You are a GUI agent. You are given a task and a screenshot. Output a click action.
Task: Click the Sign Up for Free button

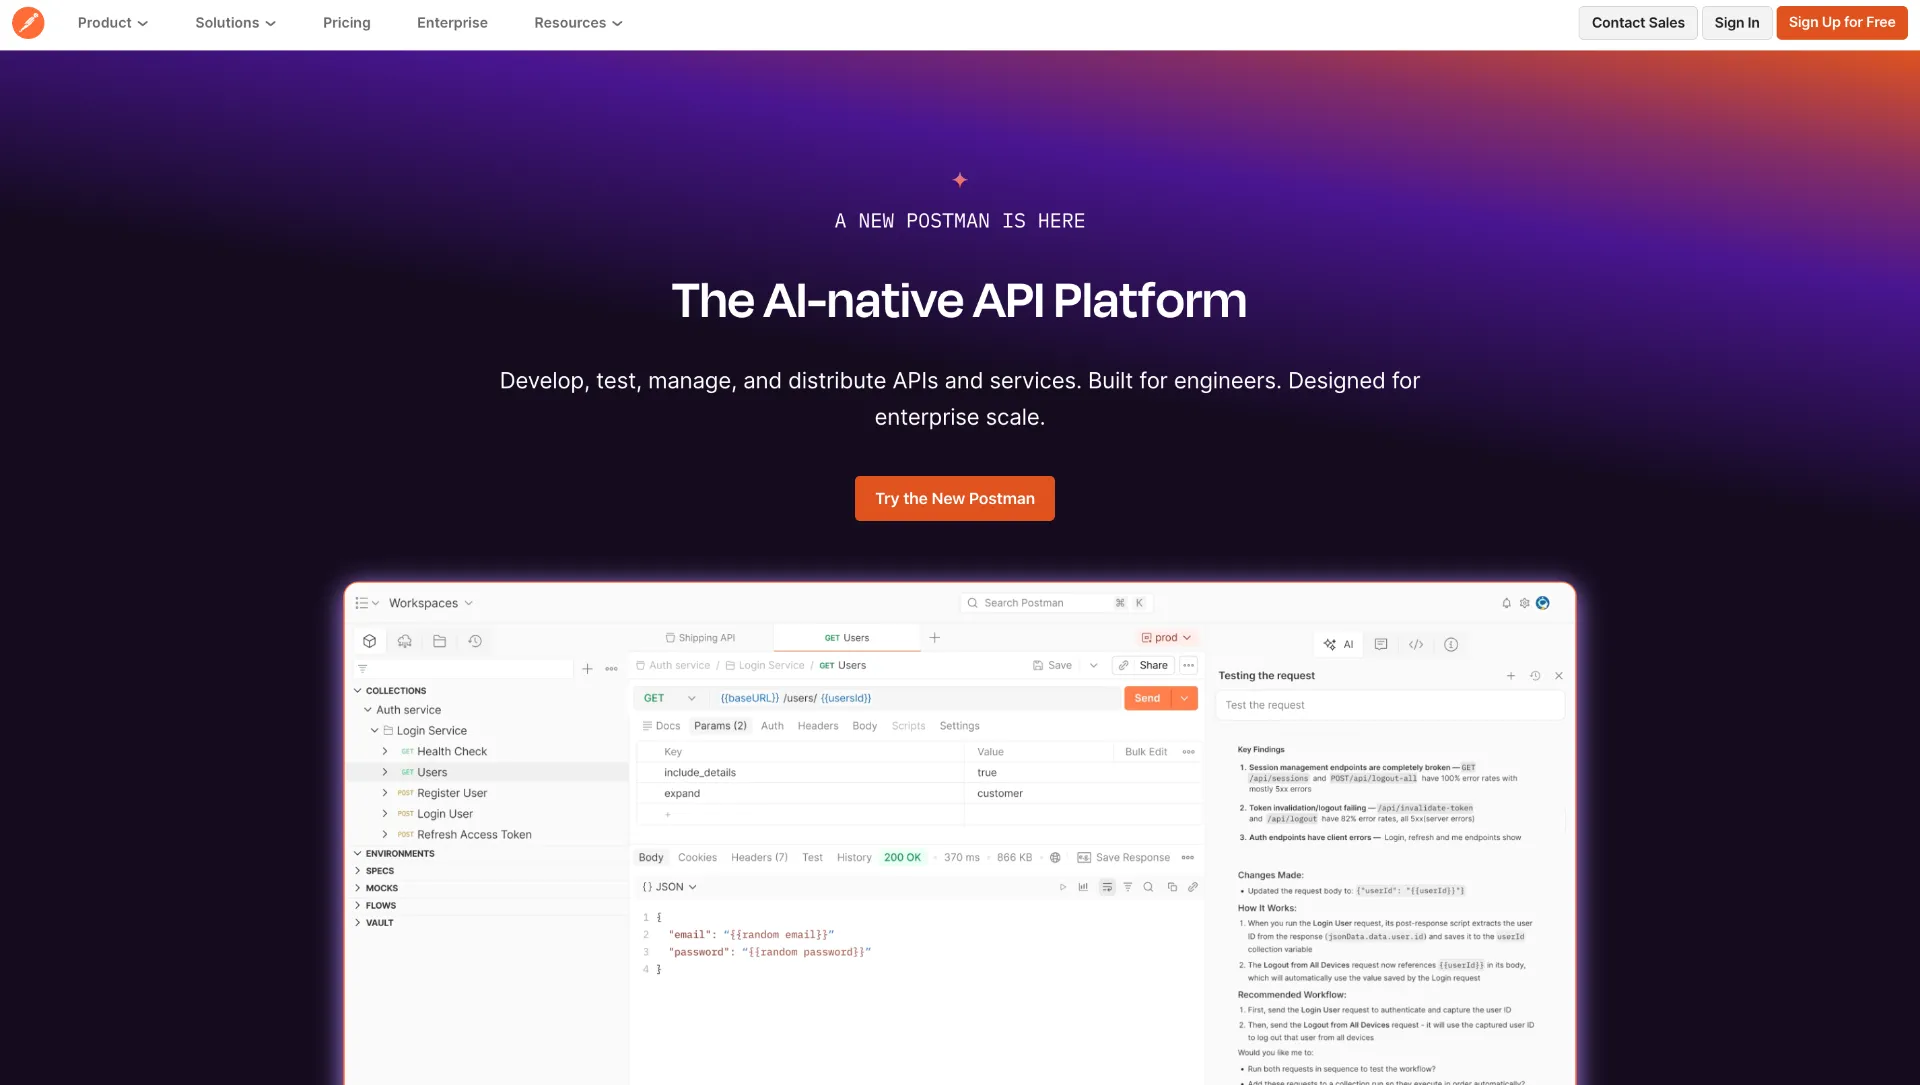coord(1842,22)
